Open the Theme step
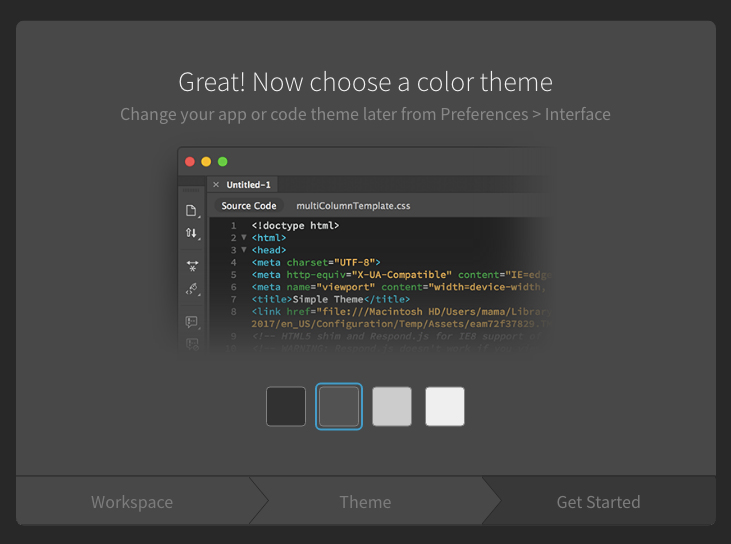Viewport: 731px width, 544px height. (x=366, y=502)
